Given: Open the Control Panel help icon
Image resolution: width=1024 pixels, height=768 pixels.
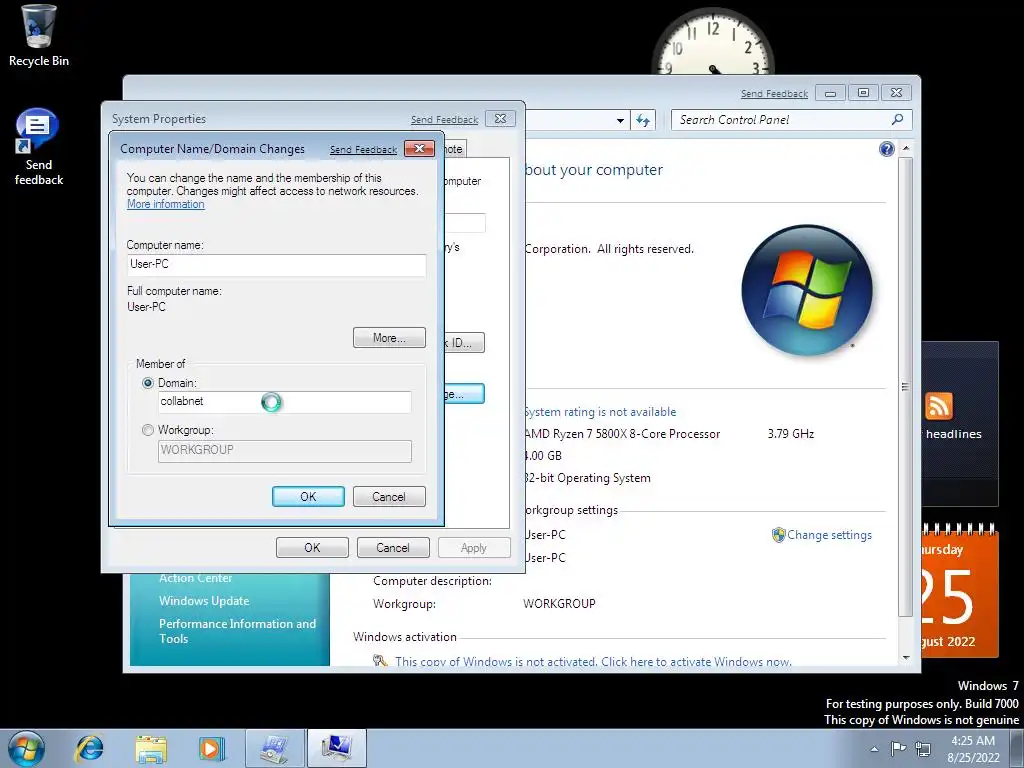Looking at the screenshot, I should coord(886,149).
